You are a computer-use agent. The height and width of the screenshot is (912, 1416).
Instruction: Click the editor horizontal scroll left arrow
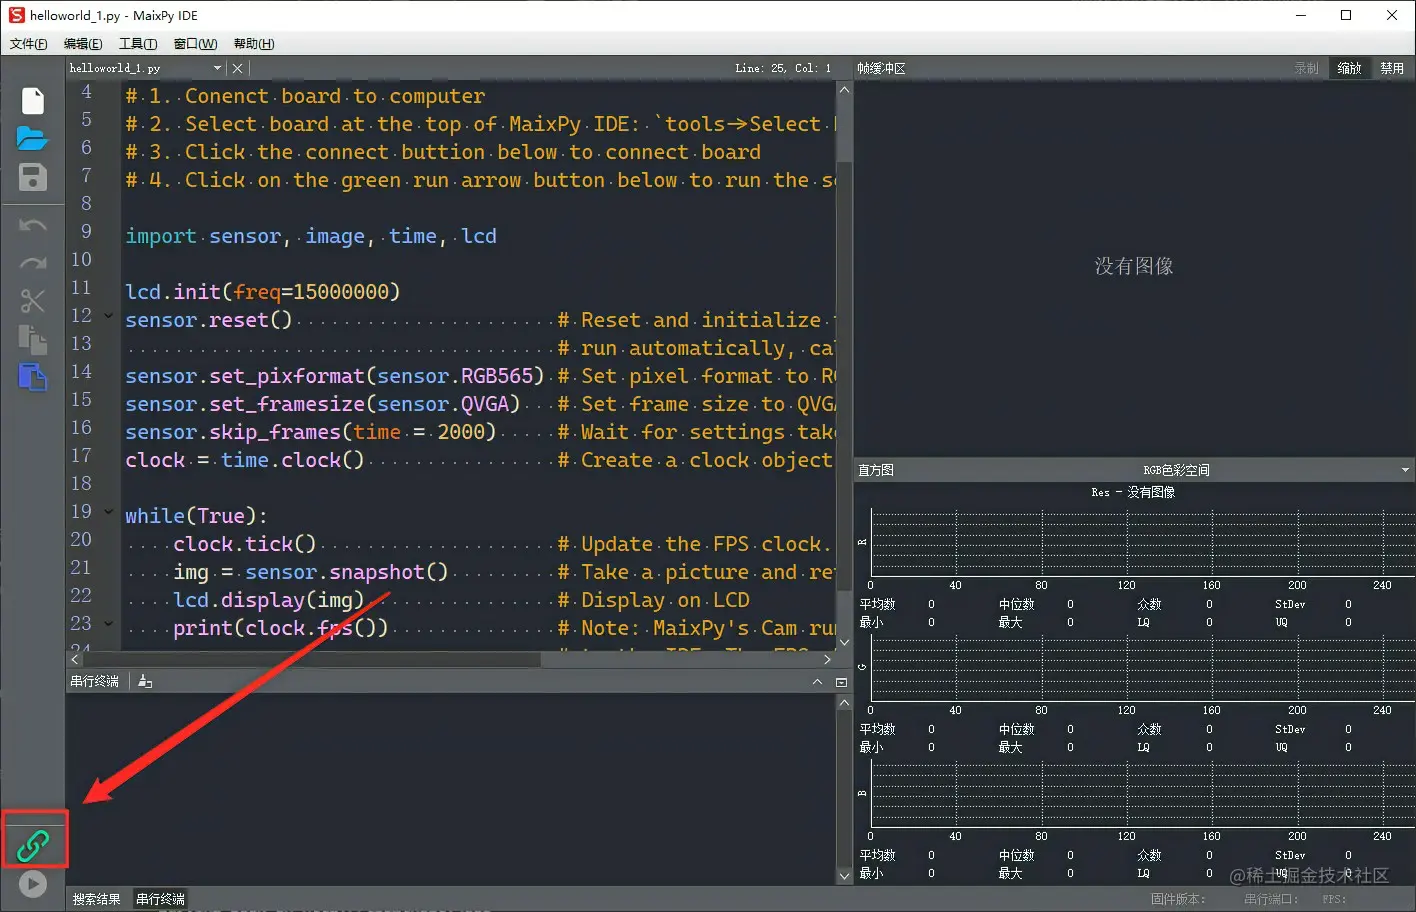(75, 660)
